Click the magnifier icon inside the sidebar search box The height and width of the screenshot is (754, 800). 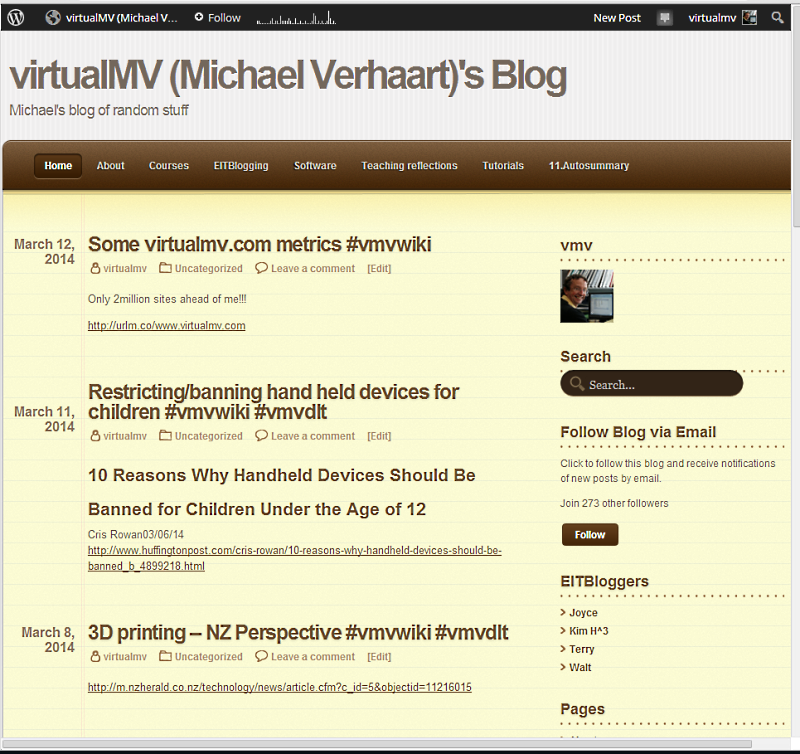click(577, 384)
